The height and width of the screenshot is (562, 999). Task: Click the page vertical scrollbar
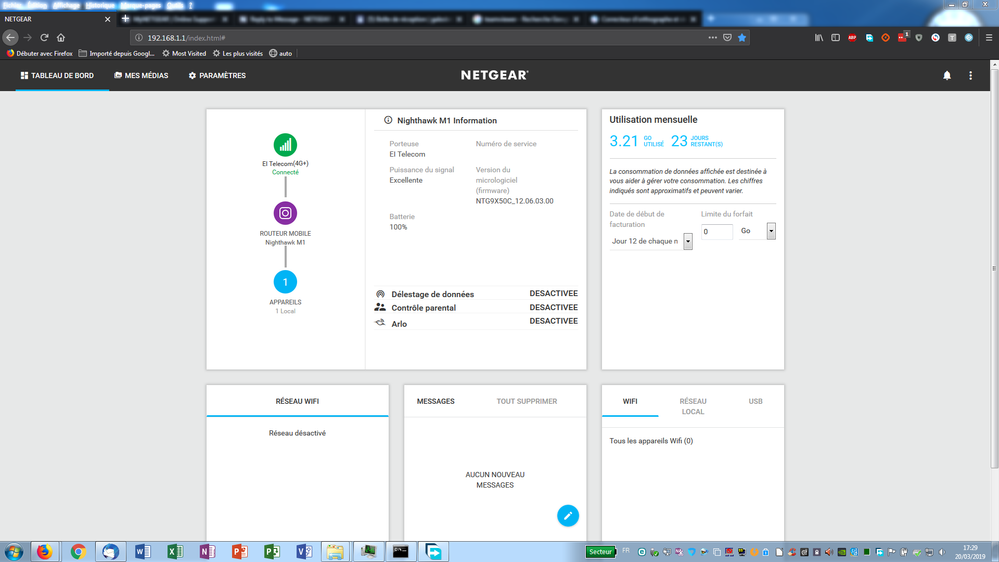tap(994, 268)
